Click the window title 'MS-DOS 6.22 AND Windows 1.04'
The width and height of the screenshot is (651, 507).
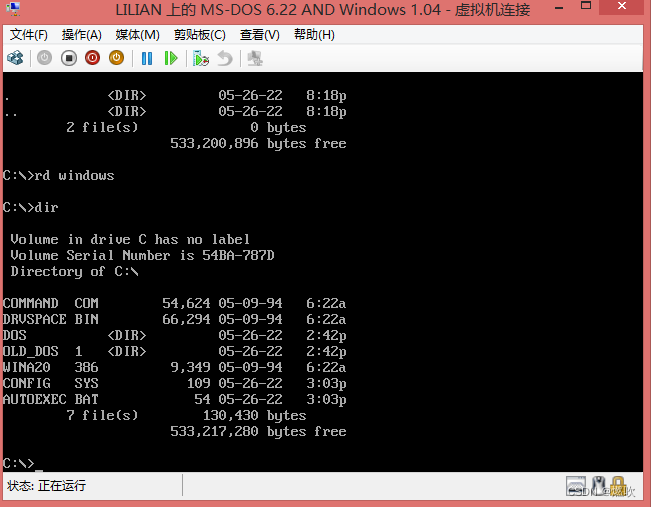(x=321, y=10)
